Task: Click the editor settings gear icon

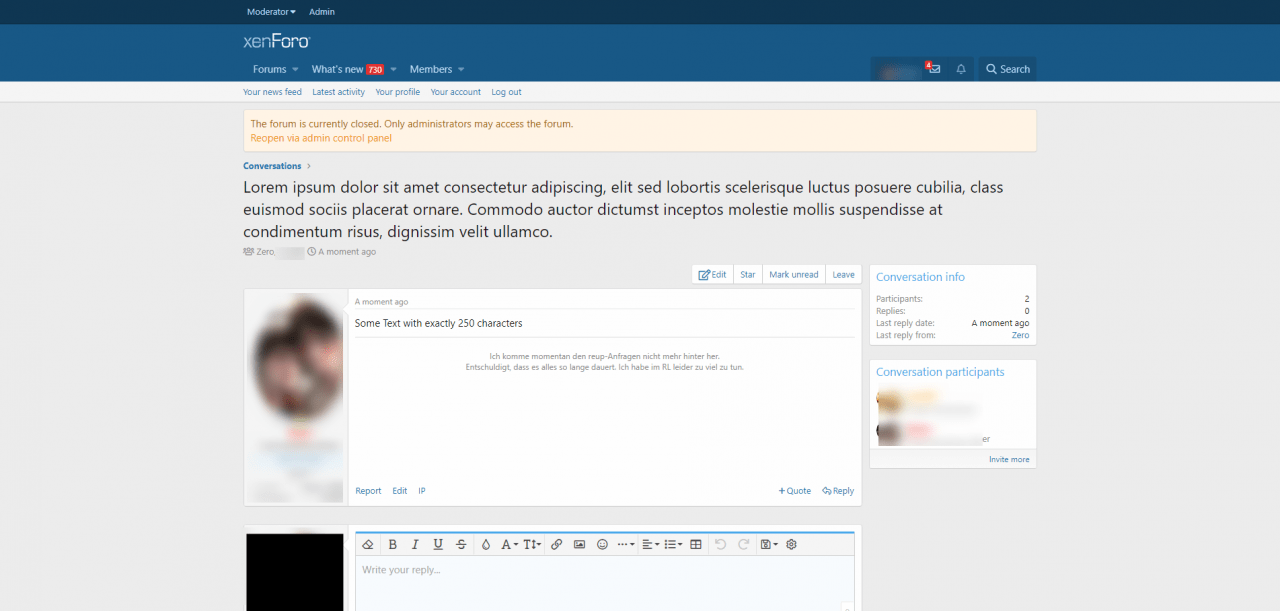Action: (791, 545)
